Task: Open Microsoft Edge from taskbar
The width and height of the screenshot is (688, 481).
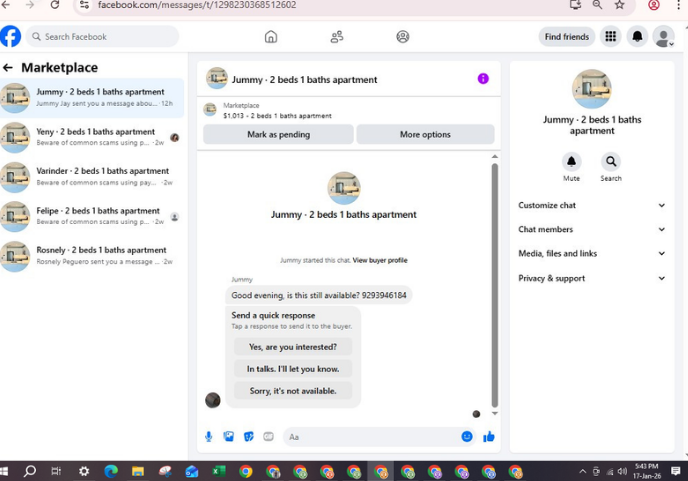Action: pyautogui.click(x=111, y=471)
